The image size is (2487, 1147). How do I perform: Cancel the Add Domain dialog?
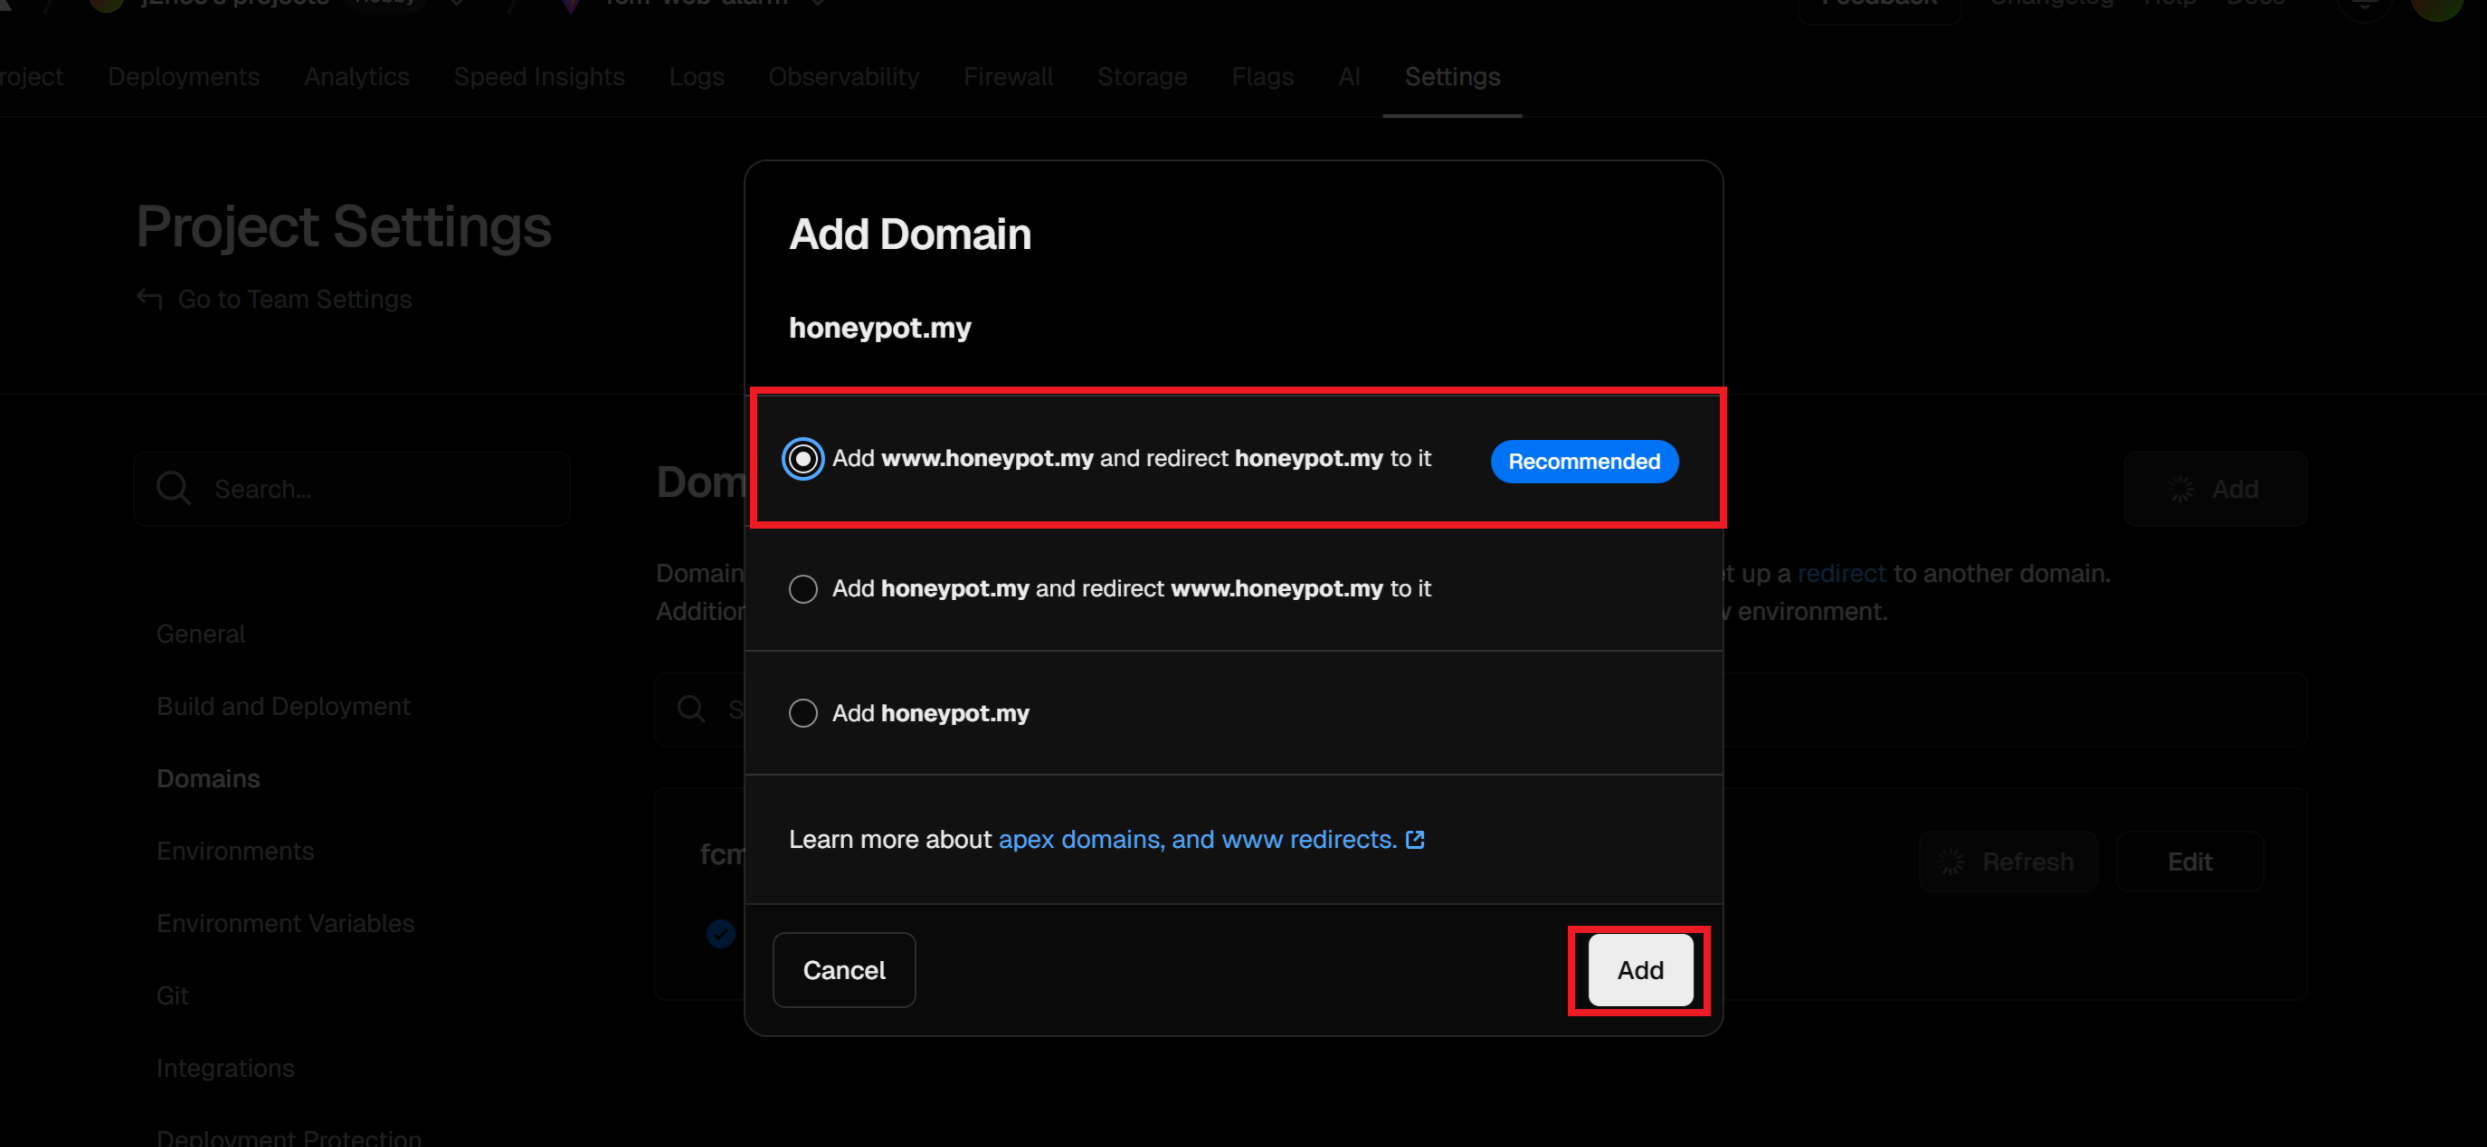[x=843, y=970]
